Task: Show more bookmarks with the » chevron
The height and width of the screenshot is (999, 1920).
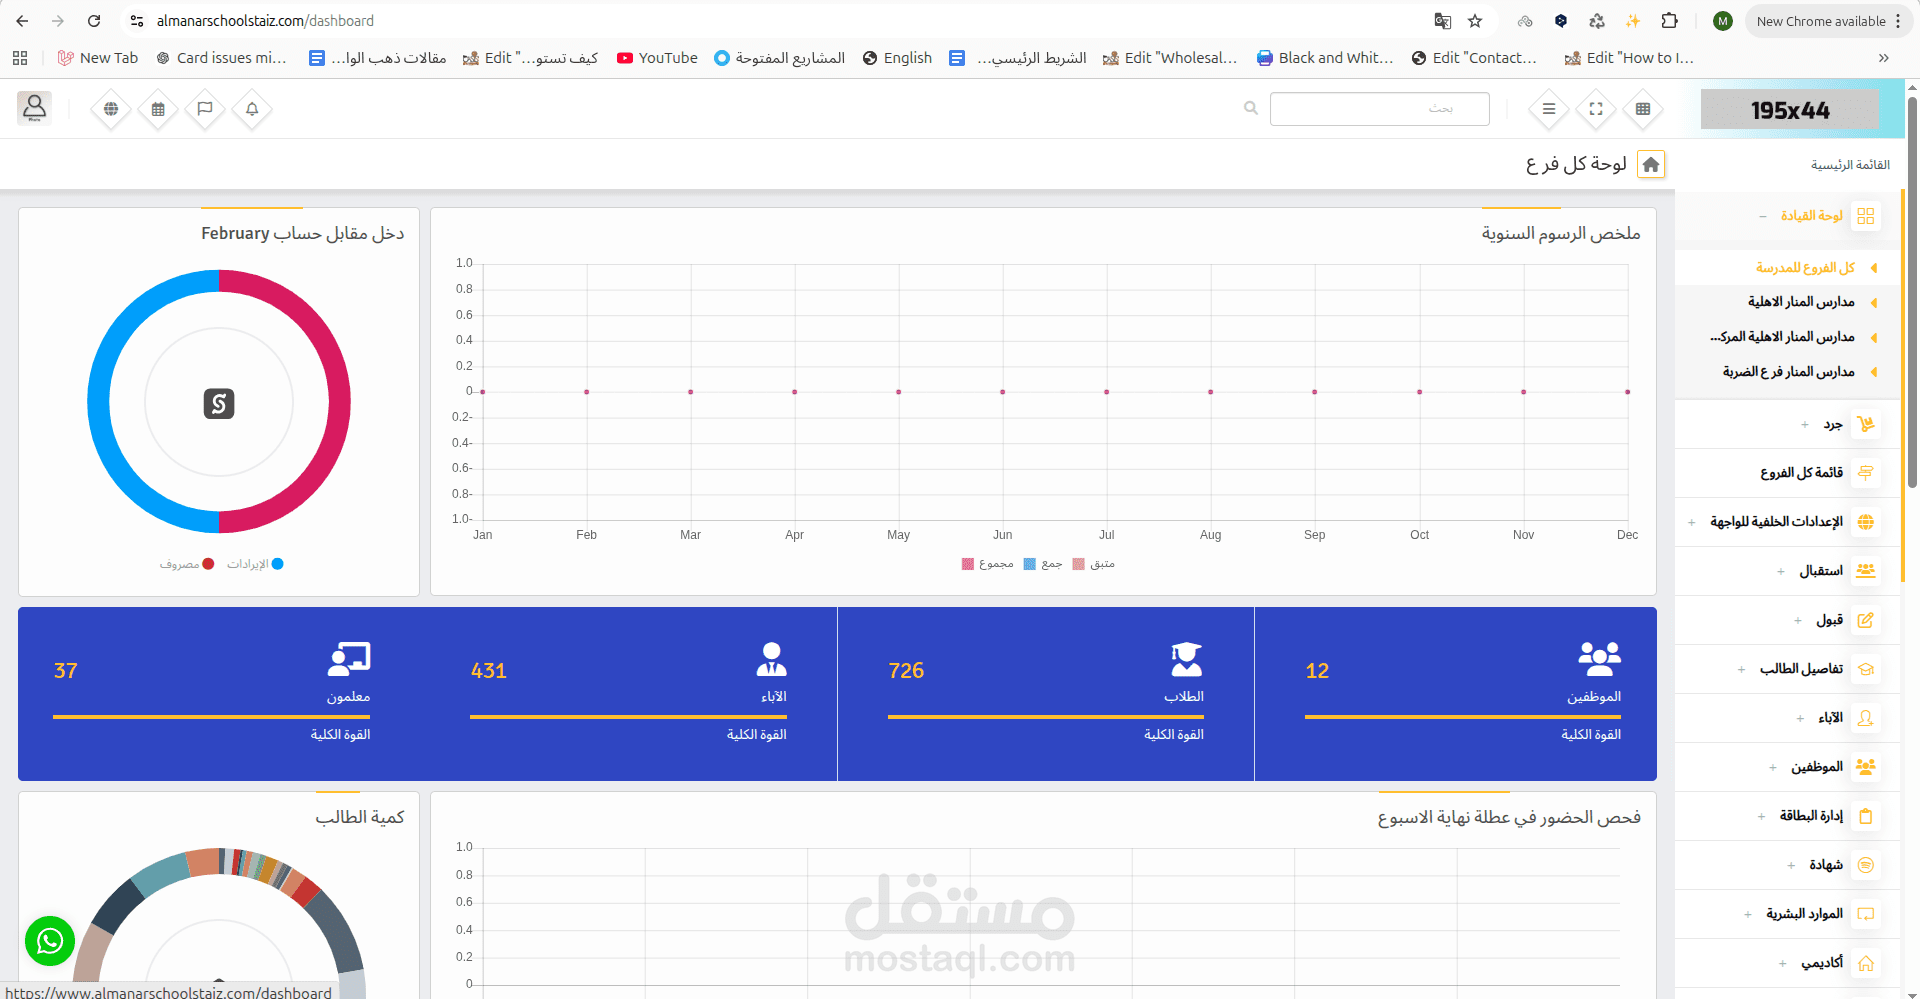Action: tap(1884, 58)
